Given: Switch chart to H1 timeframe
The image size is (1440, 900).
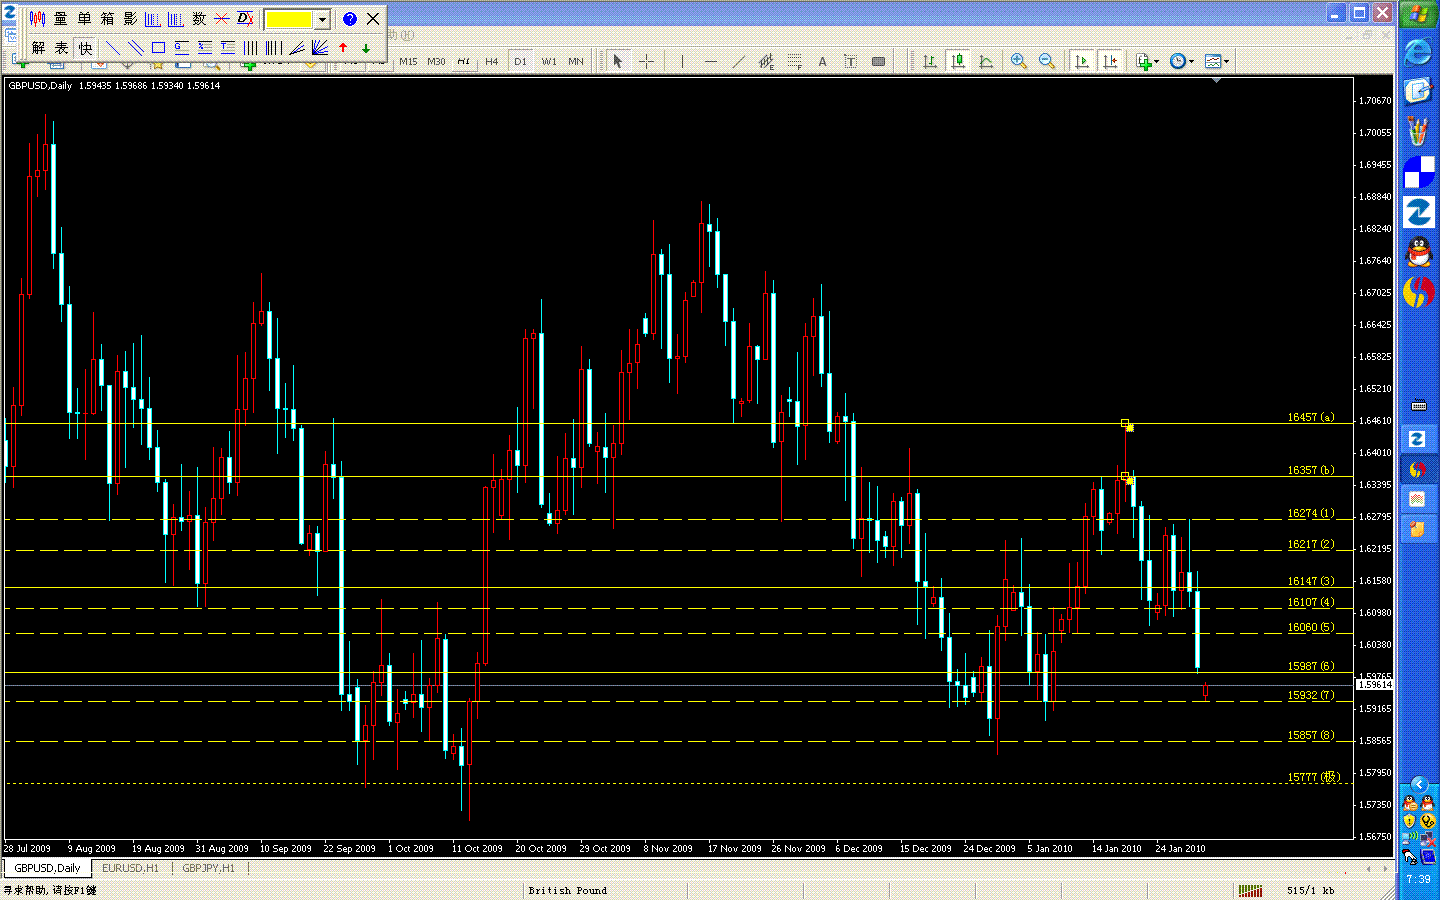Looking at the screenshot, I should (463, 62).
